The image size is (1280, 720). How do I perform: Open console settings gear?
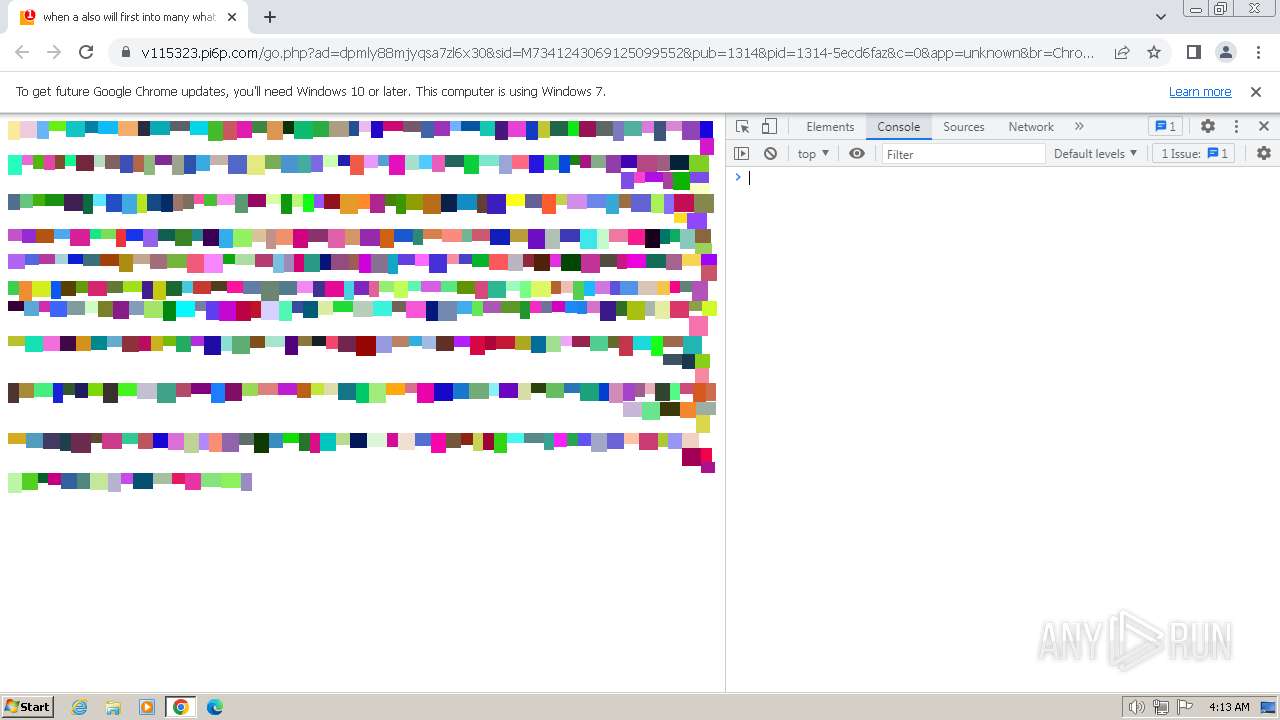[1264, 153]
